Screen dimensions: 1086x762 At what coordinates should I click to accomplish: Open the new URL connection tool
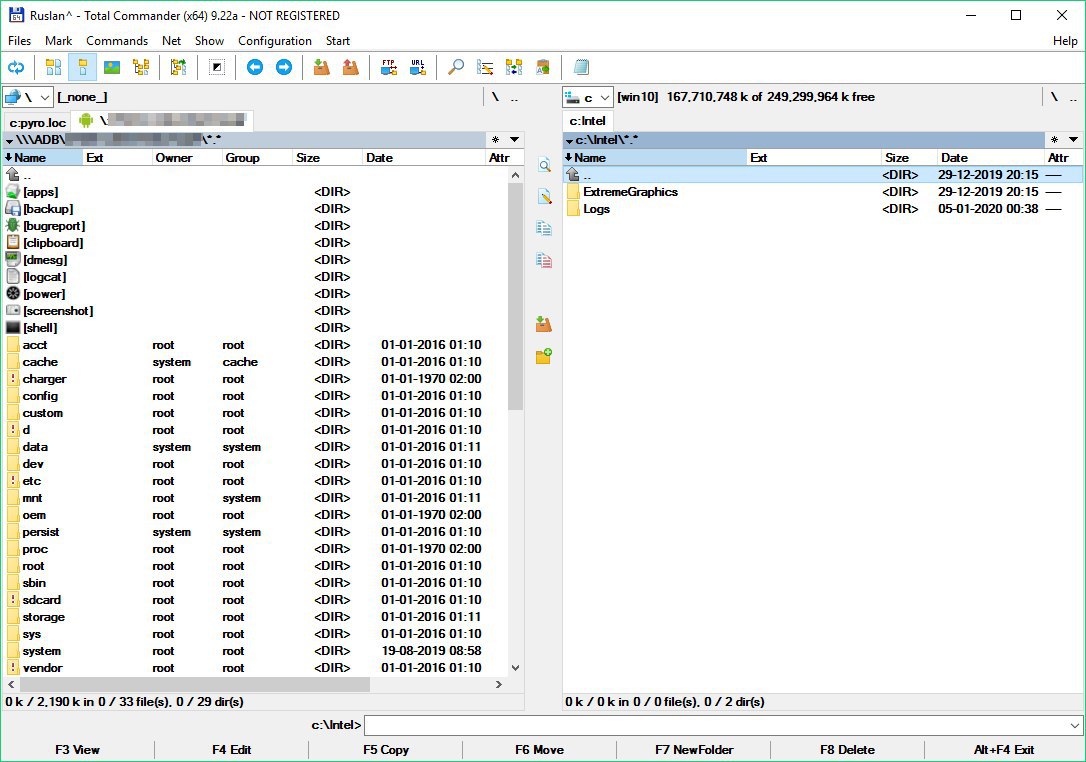(x=418, y=67)
